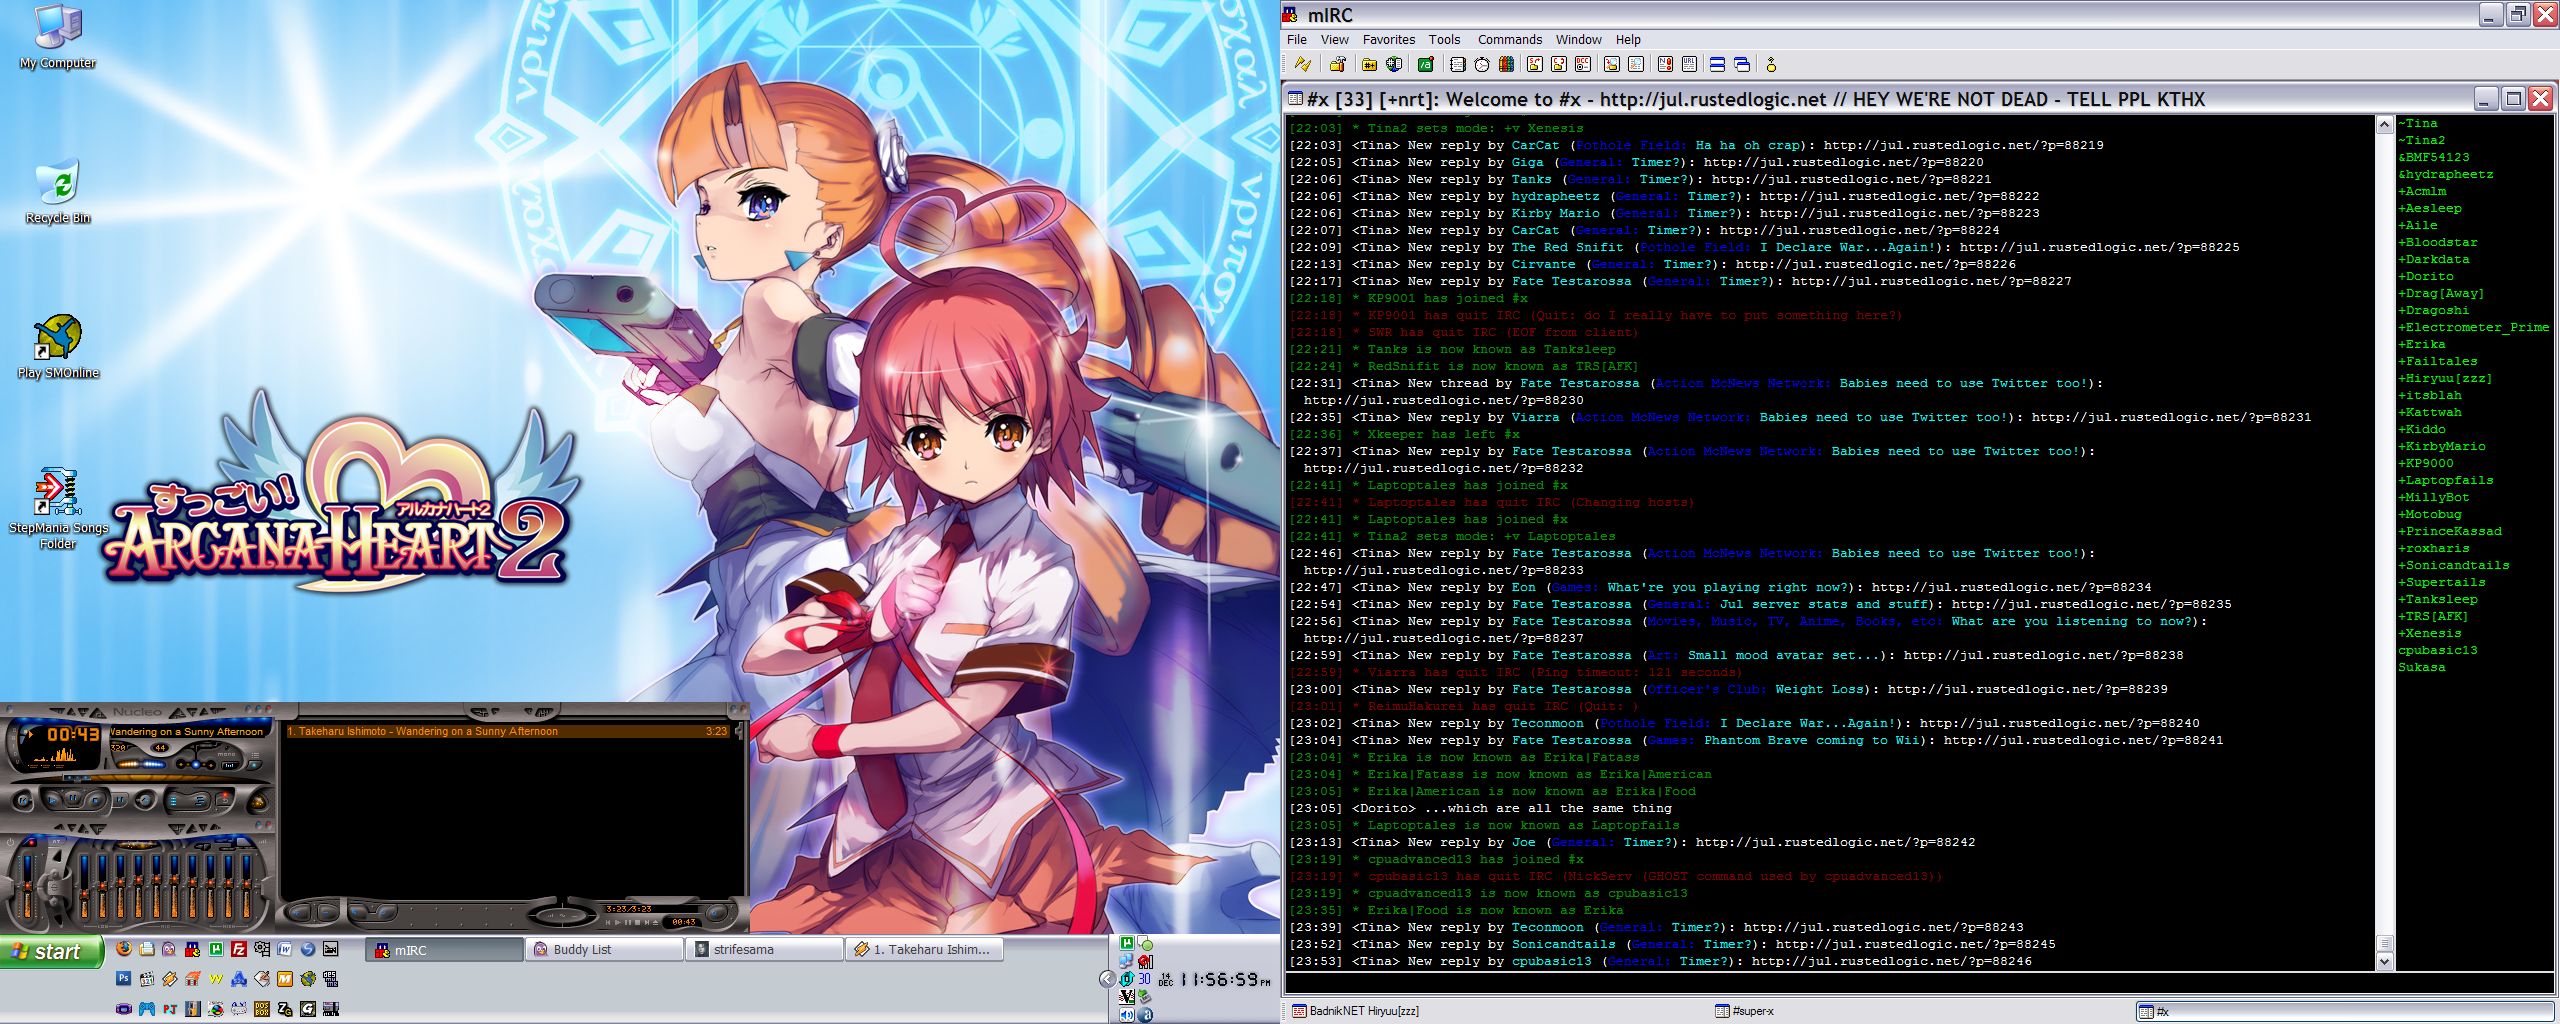The width and height of the screenshot is (2560, 1024).
Task: Open the Scripts Editor /a icon
Action: (x=1426, y=65)
